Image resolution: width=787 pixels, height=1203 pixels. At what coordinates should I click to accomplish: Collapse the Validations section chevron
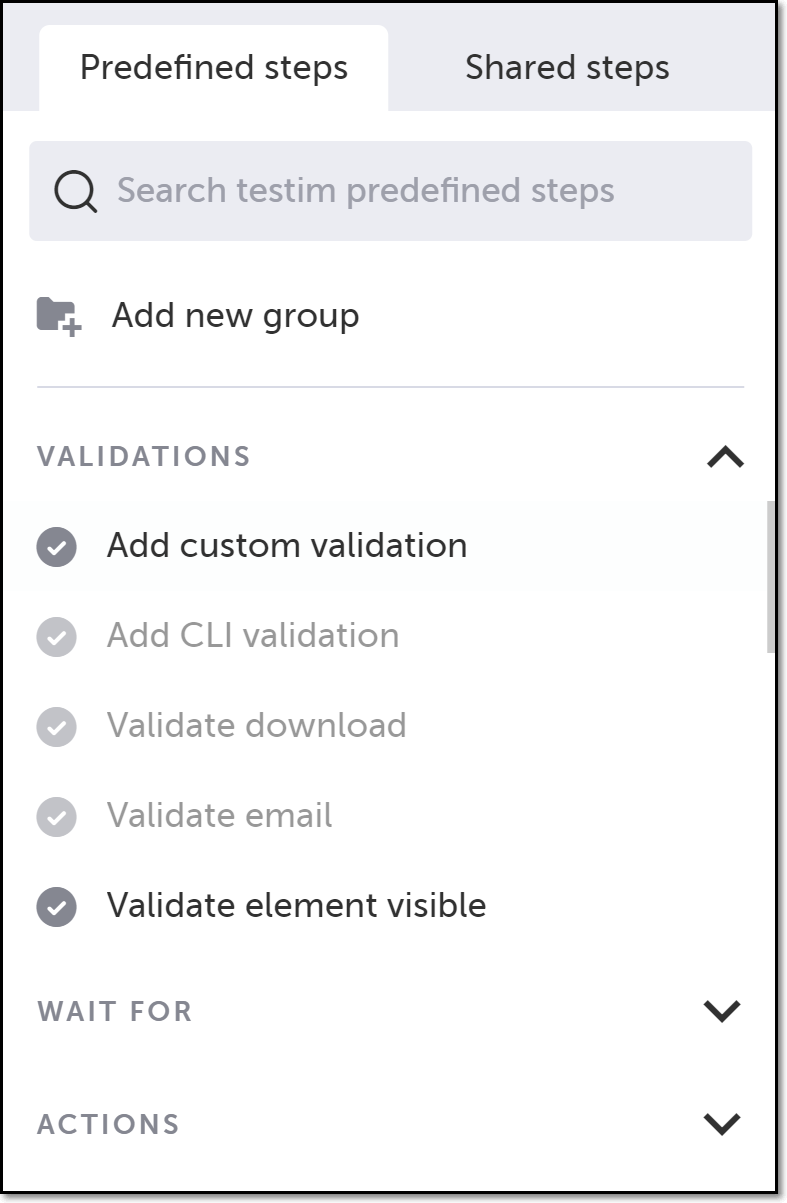point(725,457)
